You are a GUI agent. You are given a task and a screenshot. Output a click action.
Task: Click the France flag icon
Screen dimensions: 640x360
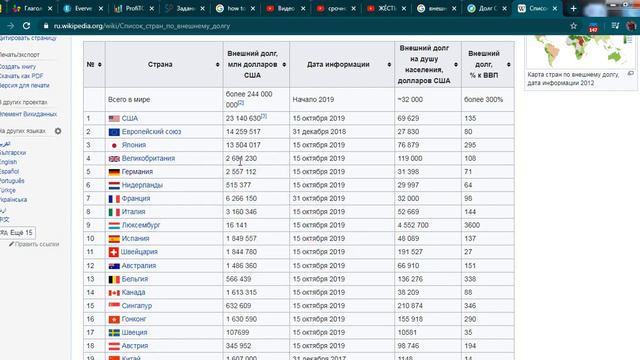click(114, 199)
